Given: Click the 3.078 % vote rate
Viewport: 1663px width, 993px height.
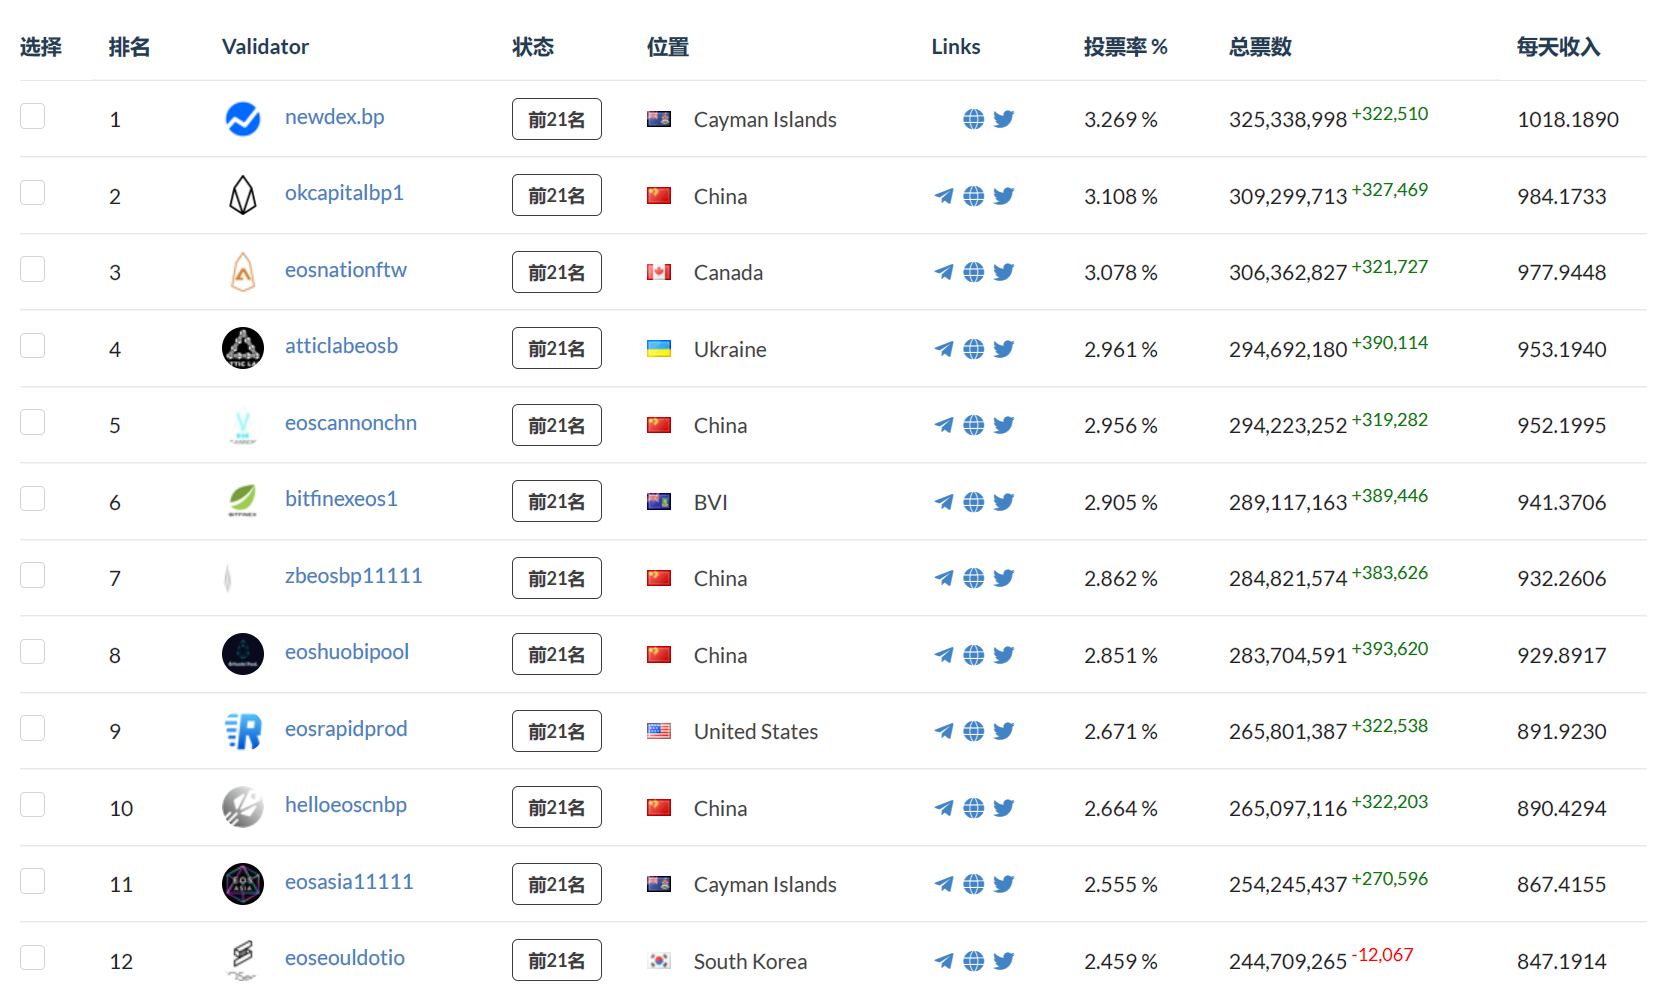Looking at the screenshot, I should pyautogui.click(x=1121, y=273).
